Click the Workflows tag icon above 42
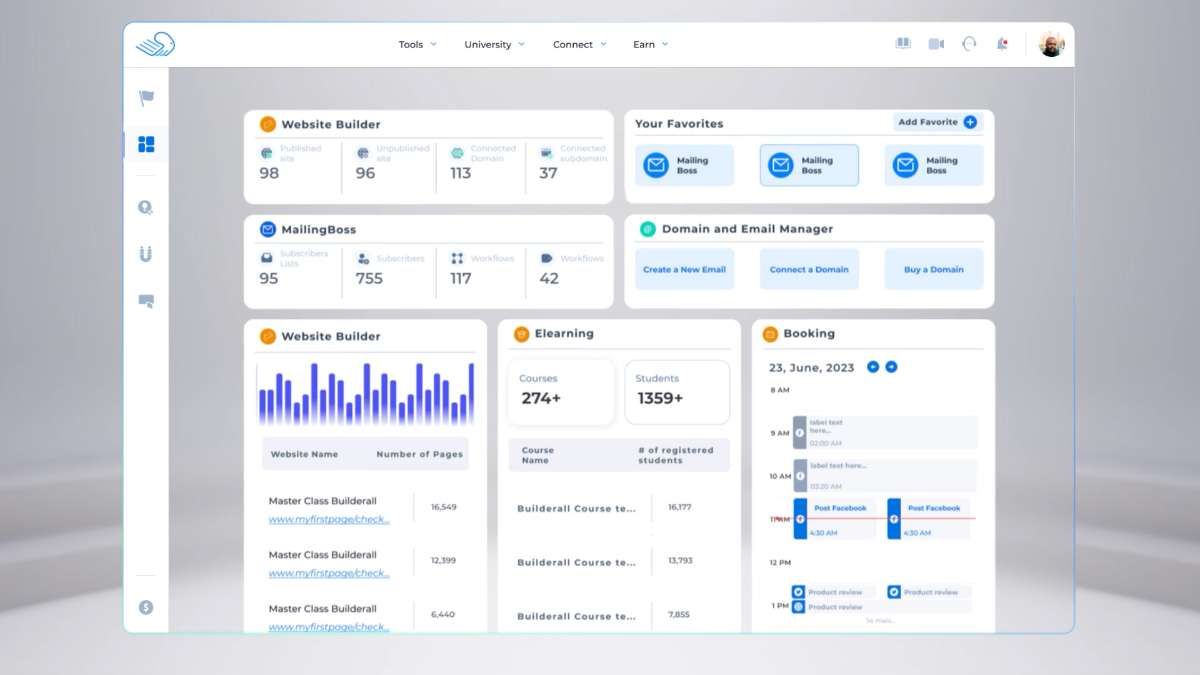The width and height of the screenshot is (1200, 675). pyautogui.click(x=547, y=258)
